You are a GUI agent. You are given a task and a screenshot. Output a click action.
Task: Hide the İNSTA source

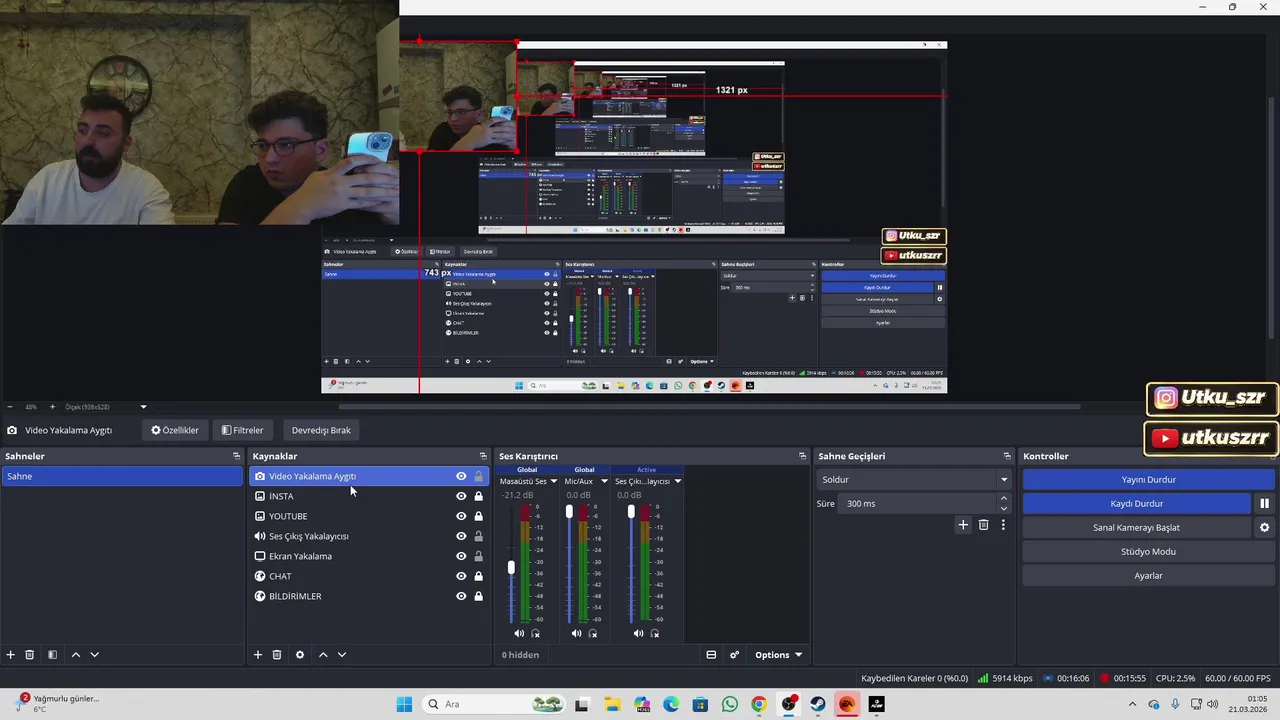tap(461, 496)
